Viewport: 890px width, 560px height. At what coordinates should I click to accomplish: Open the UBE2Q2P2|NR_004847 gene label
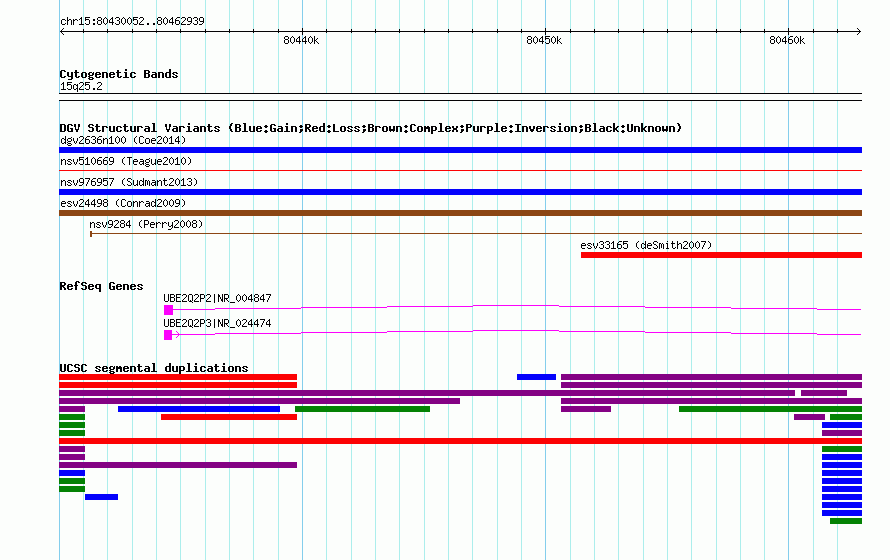point(217,298)
